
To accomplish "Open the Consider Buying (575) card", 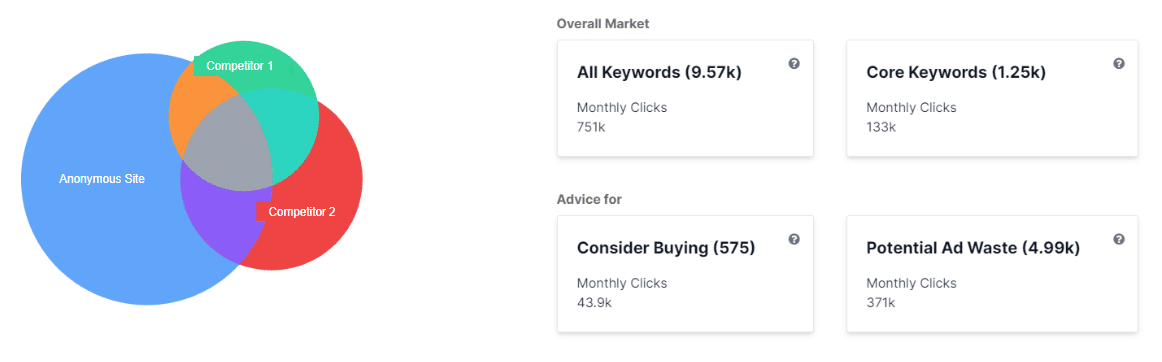I will [x=685, y=274].
